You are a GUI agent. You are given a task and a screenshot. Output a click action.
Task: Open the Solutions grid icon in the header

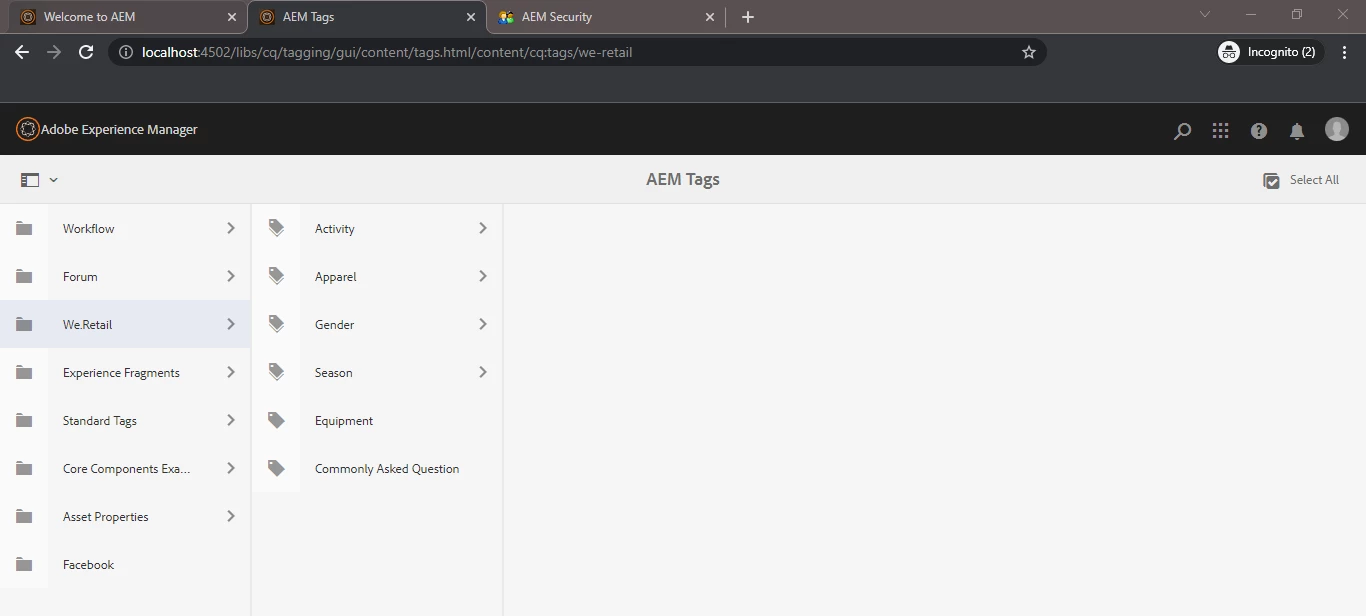(x=1220, y=130)
